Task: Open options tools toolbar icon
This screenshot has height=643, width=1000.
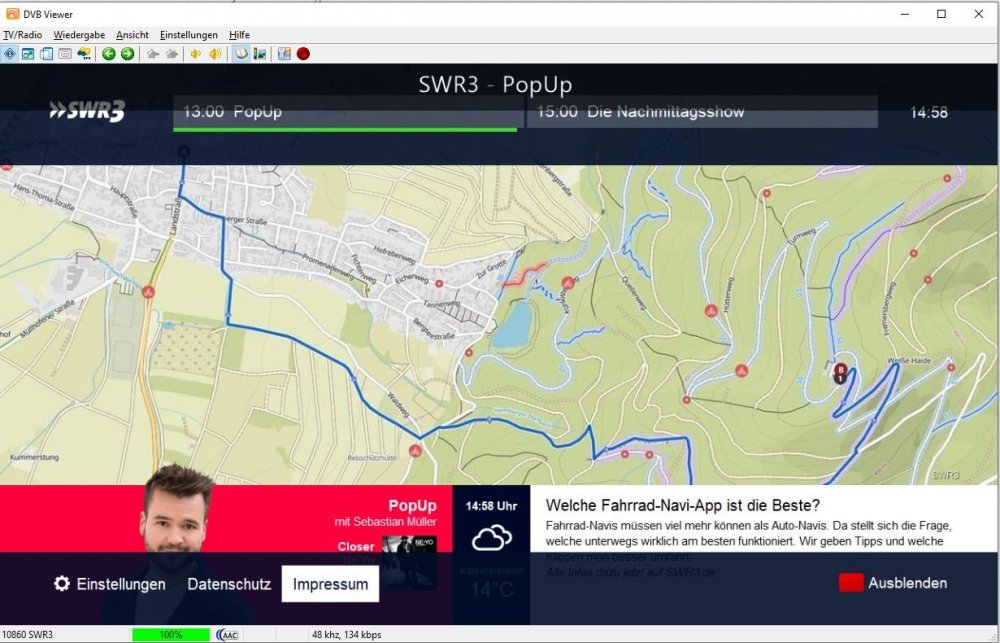Action: [x=284, y=54]
